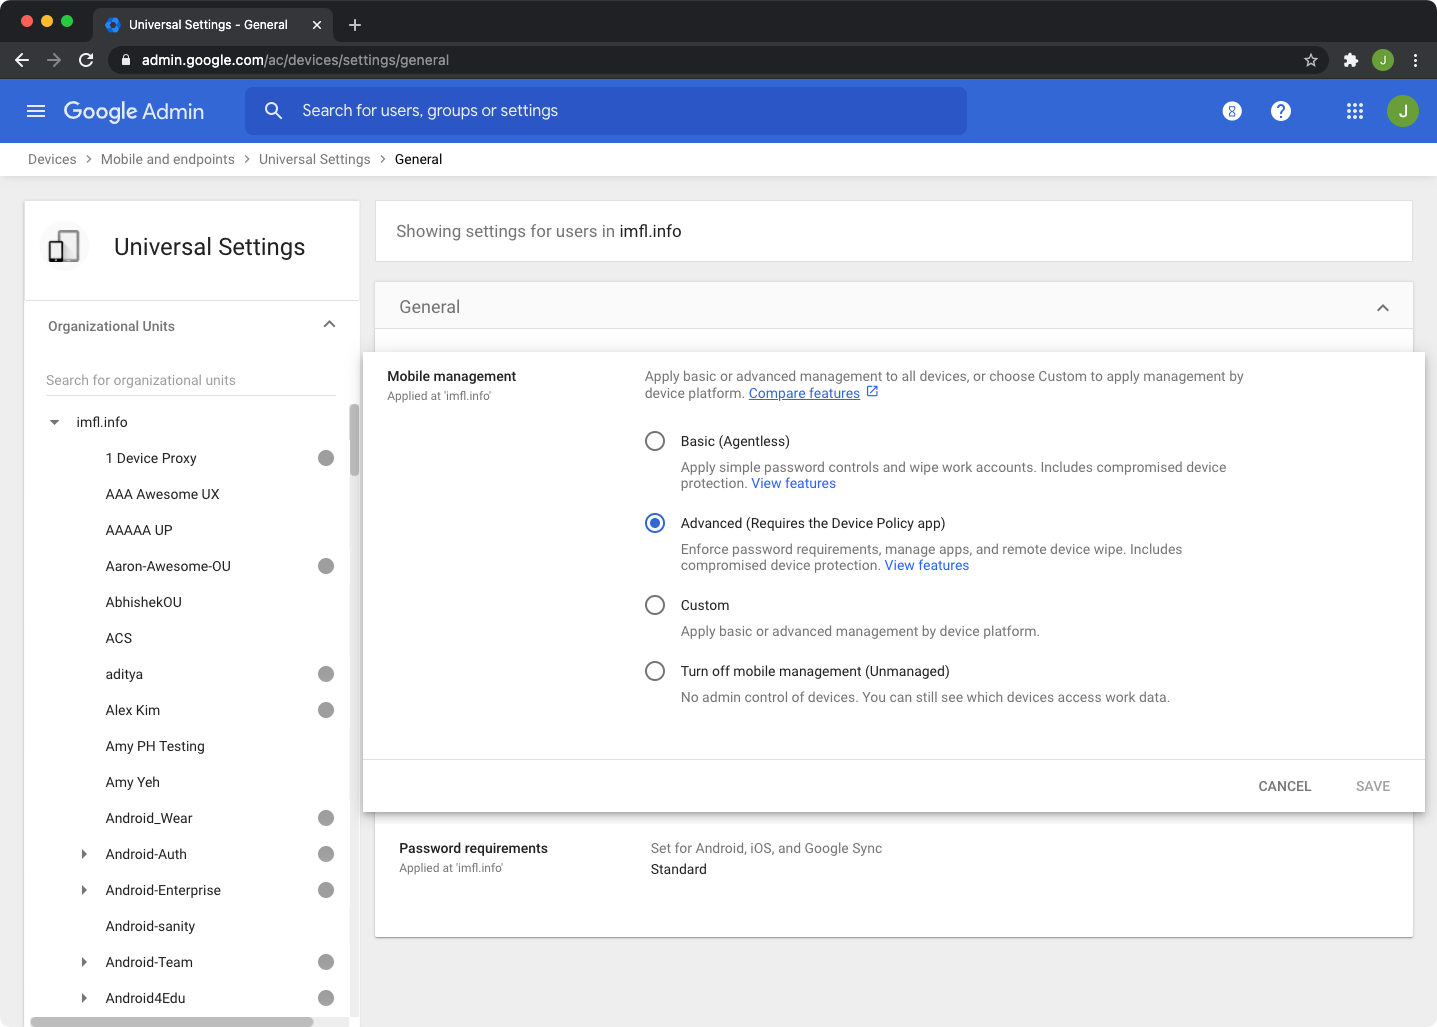1437x1027 pixels.
Task: Open the main hamburger menu
Action: pyautogui.click(x=36, y=111)
